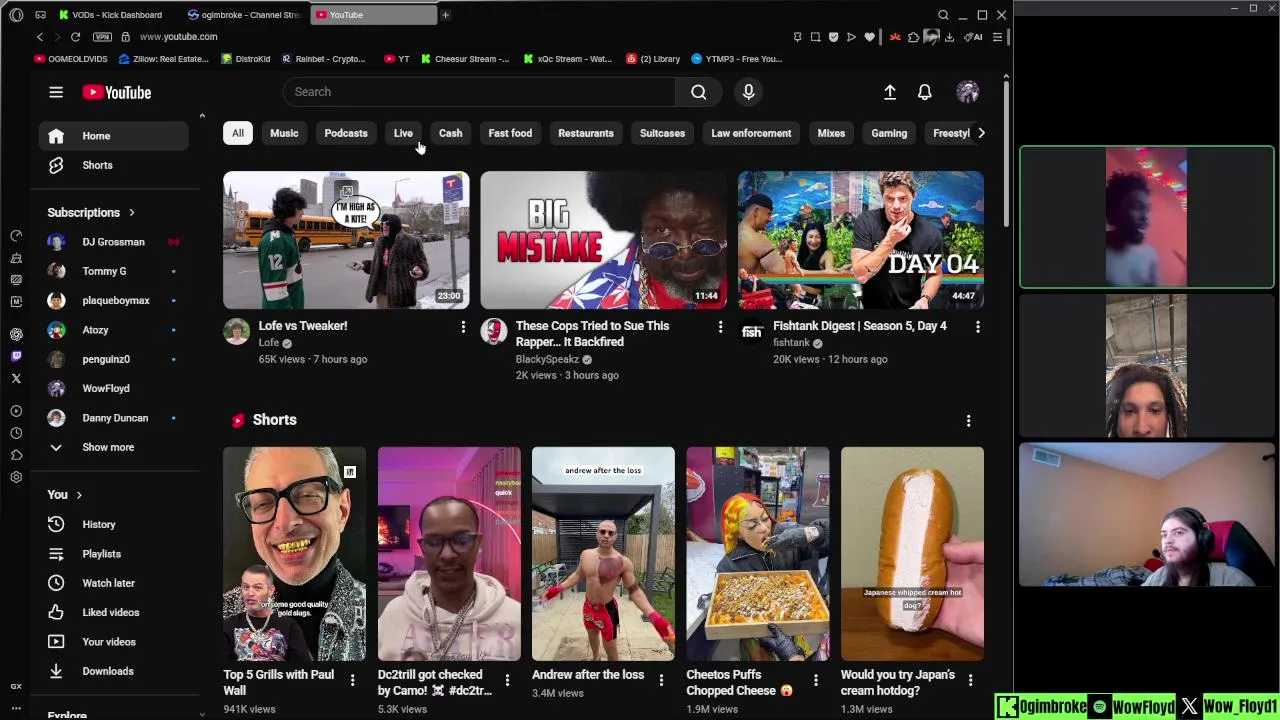Open the Opera main menu logo

(x=16, y=15)
